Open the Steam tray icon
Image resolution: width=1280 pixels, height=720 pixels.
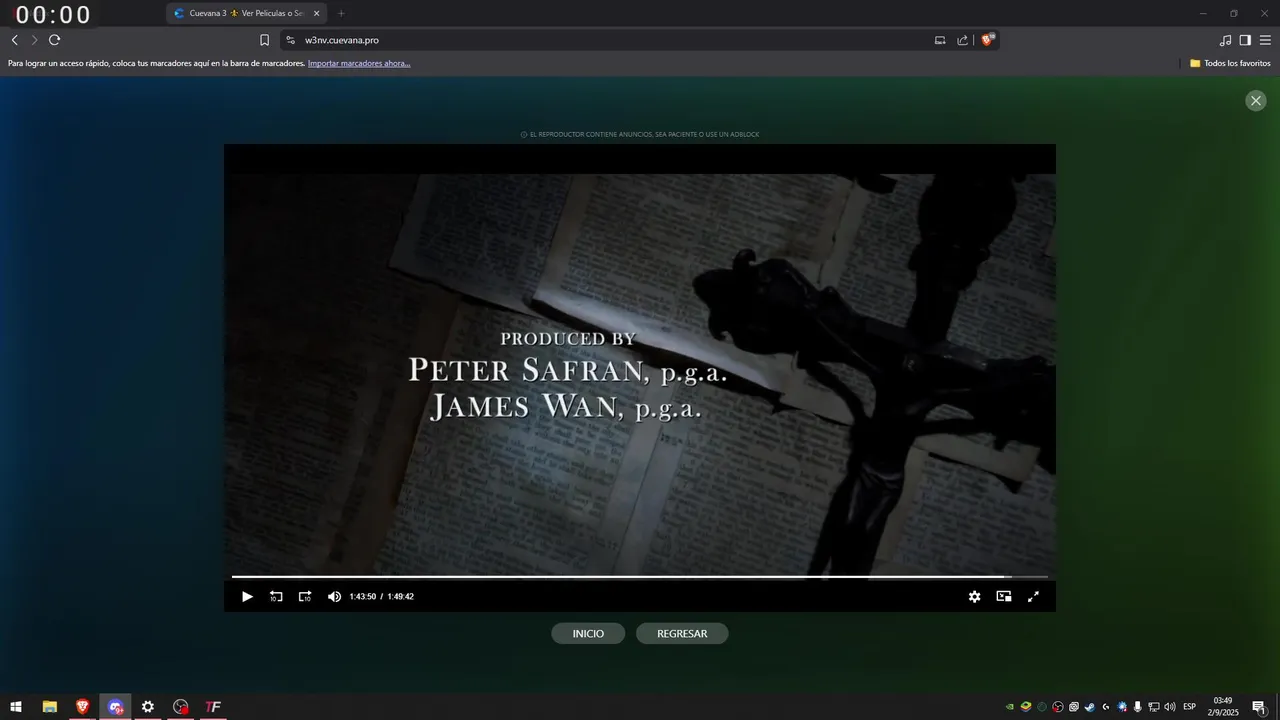(1090, 707)
